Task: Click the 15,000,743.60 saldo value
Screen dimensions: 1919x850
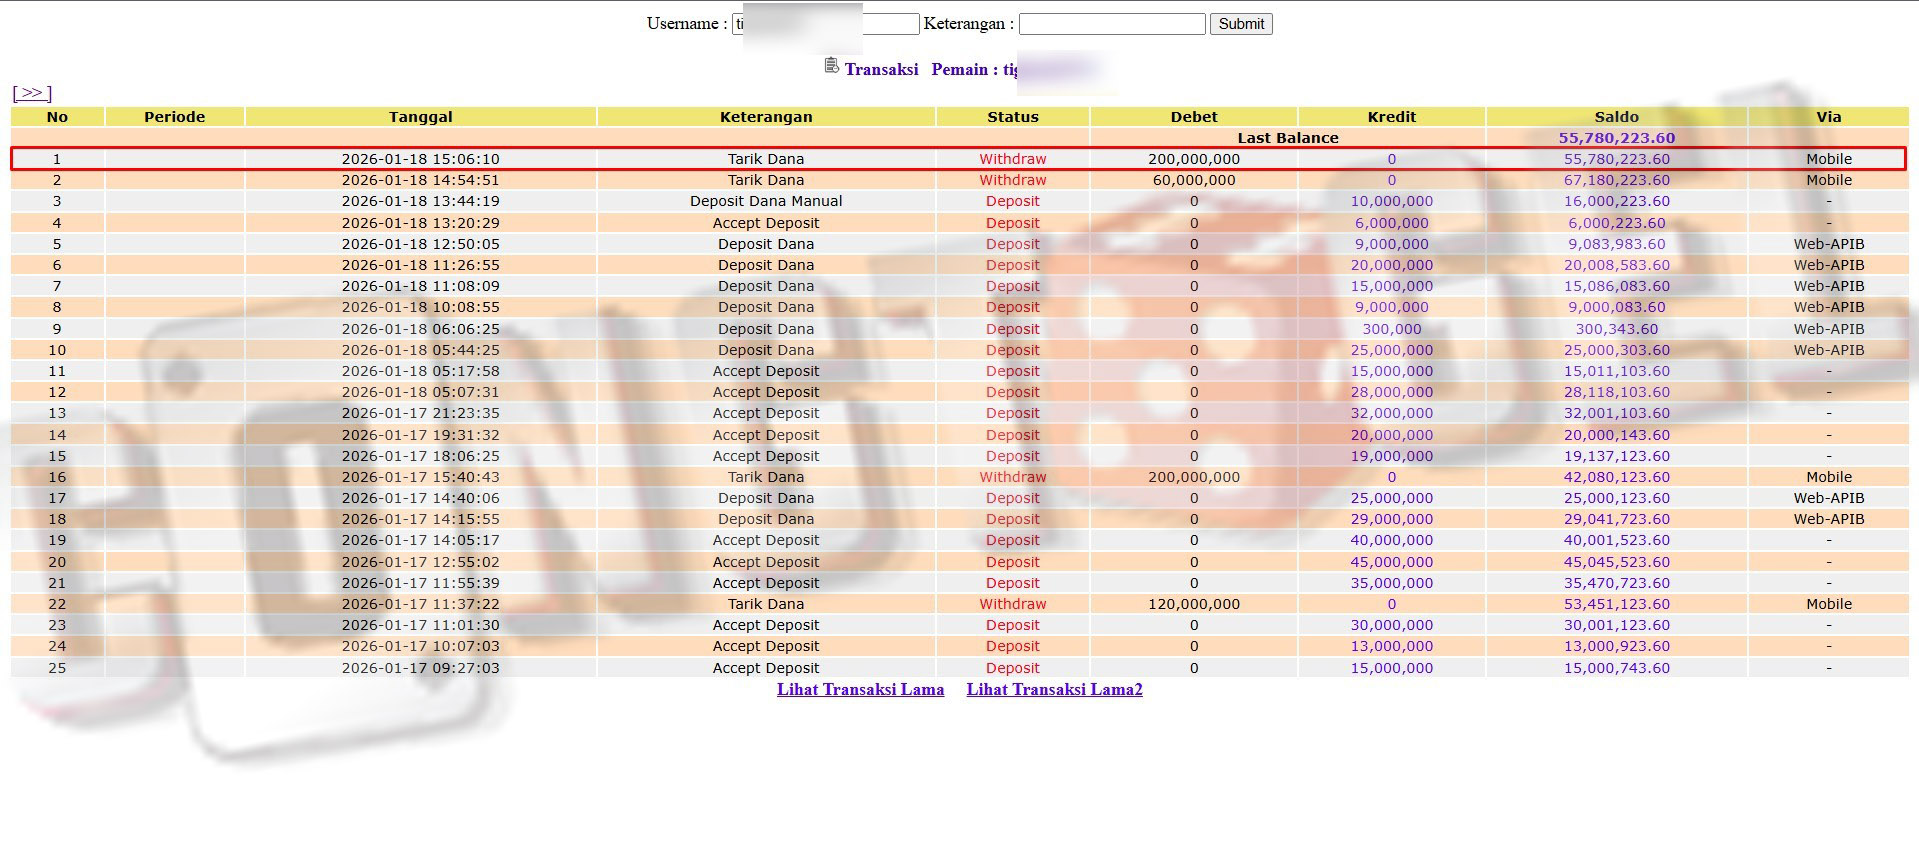Action: tap(1617, 668)
